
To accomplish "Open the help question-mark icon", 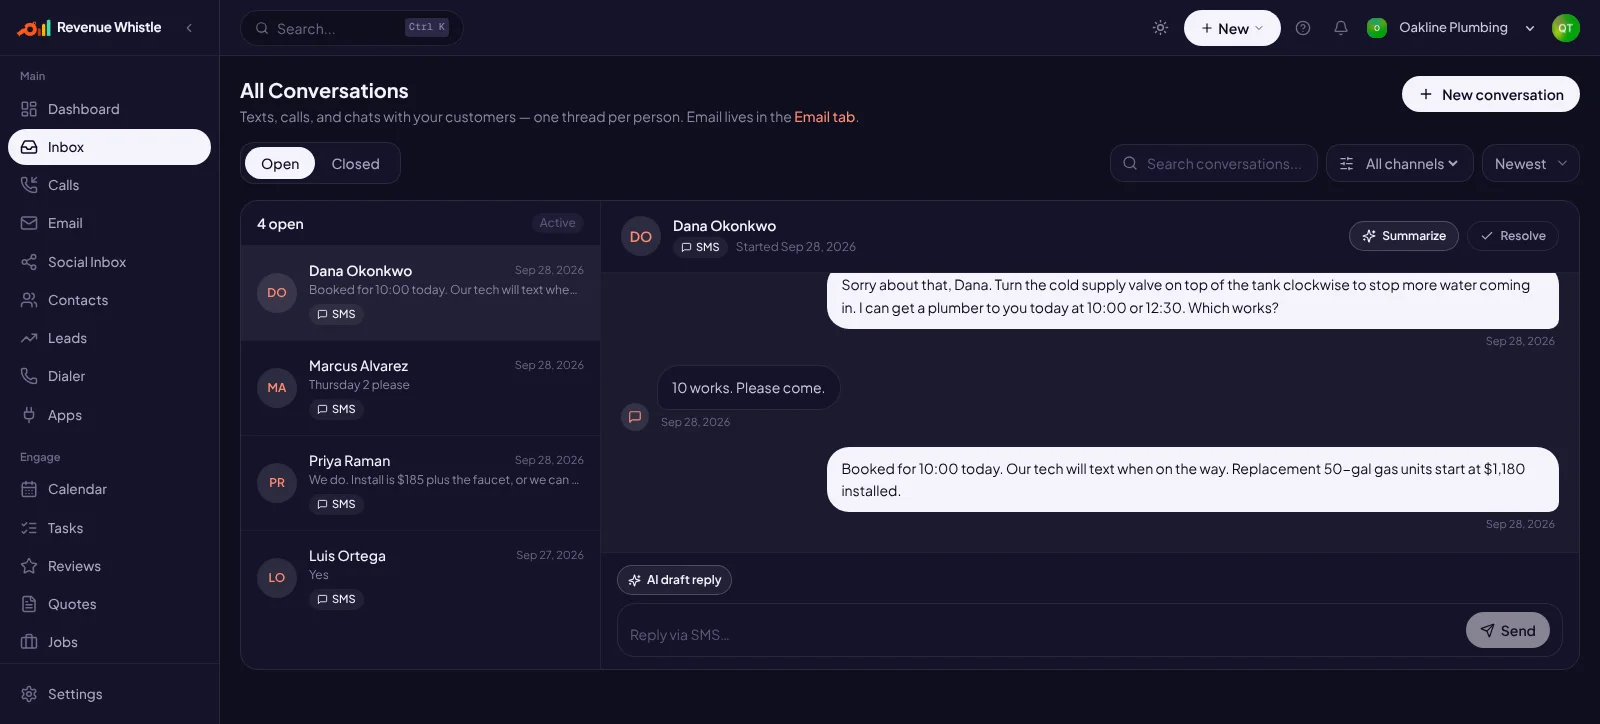I will pos(1303,28).
